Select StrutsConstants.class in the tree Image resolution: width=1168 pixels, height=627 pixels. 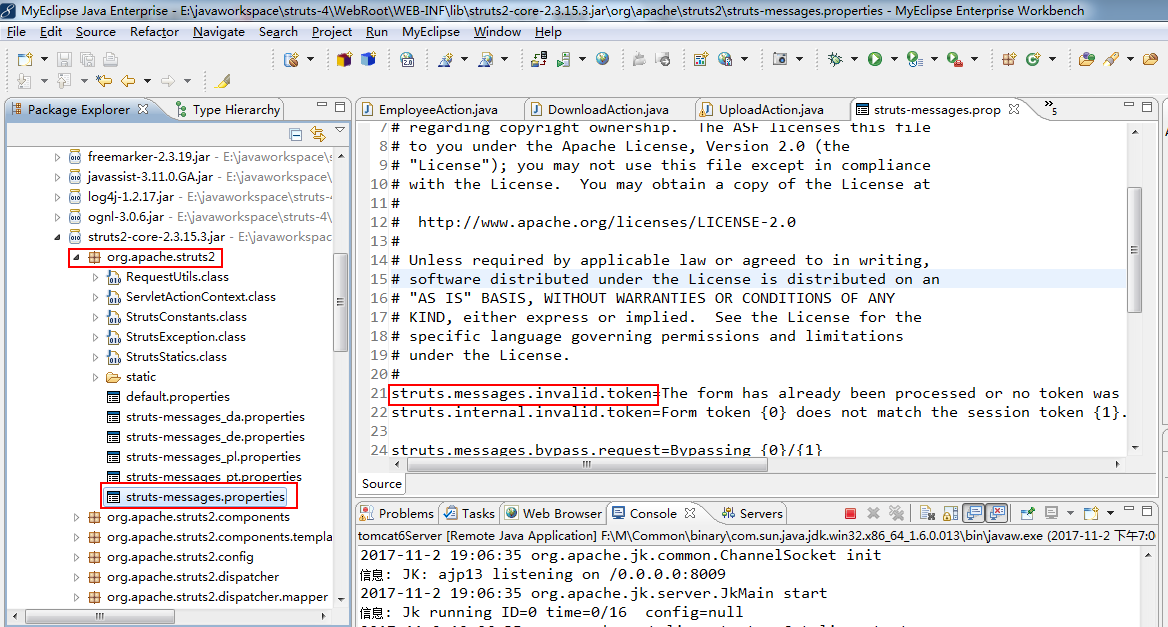point(185,316)
